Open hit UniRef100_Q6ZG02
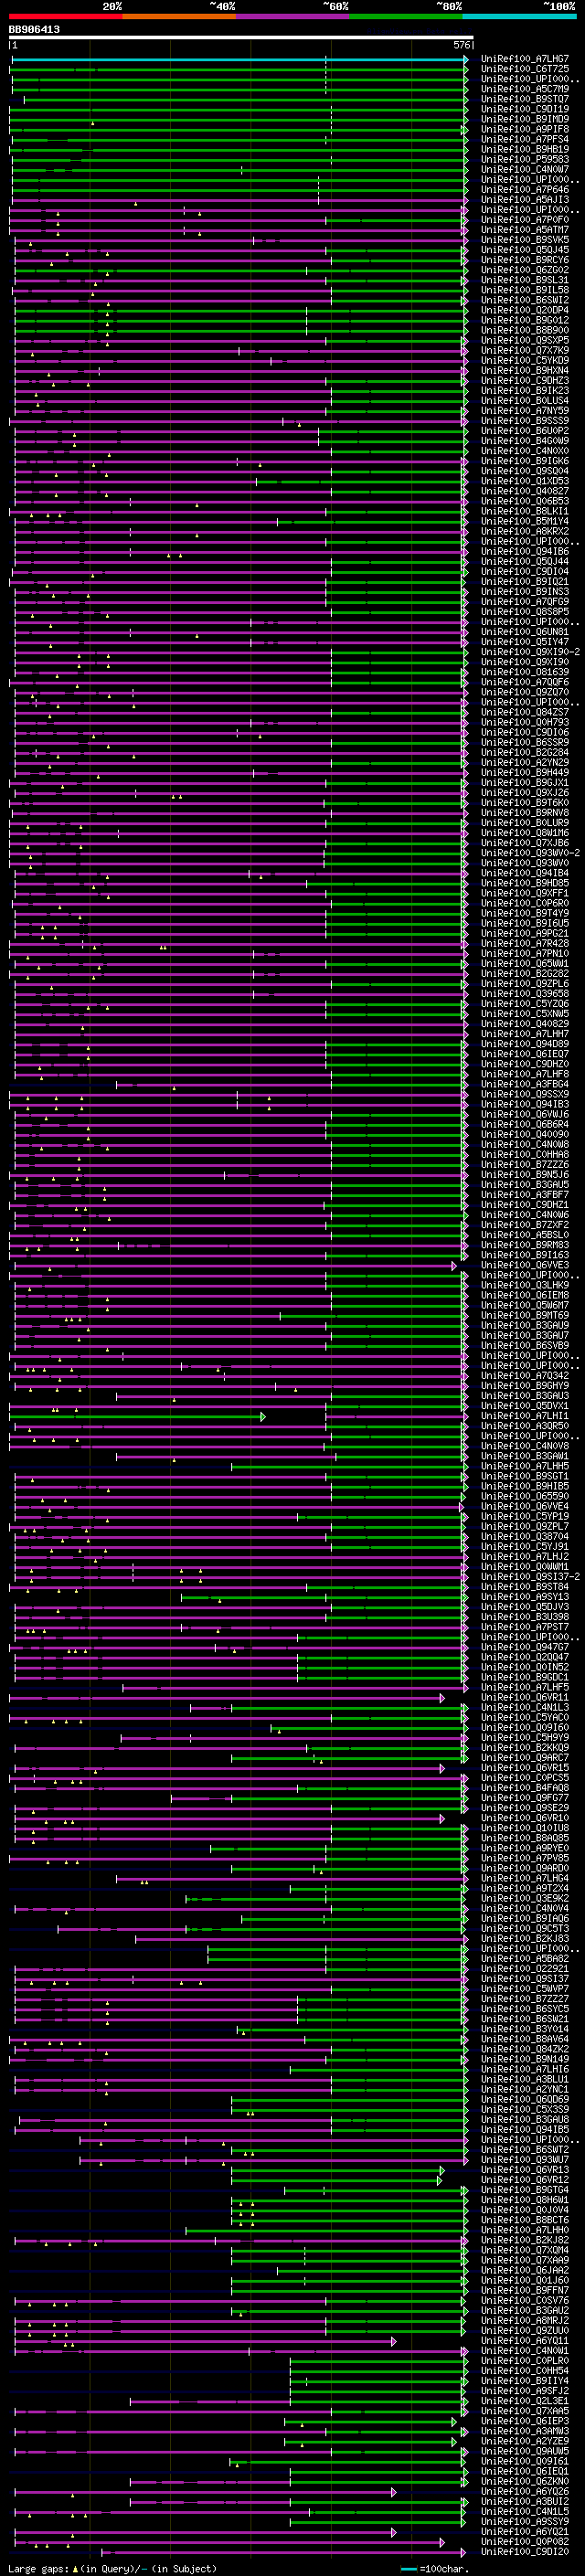Screen dimensions: 585x2576 (x=524, y=270)
